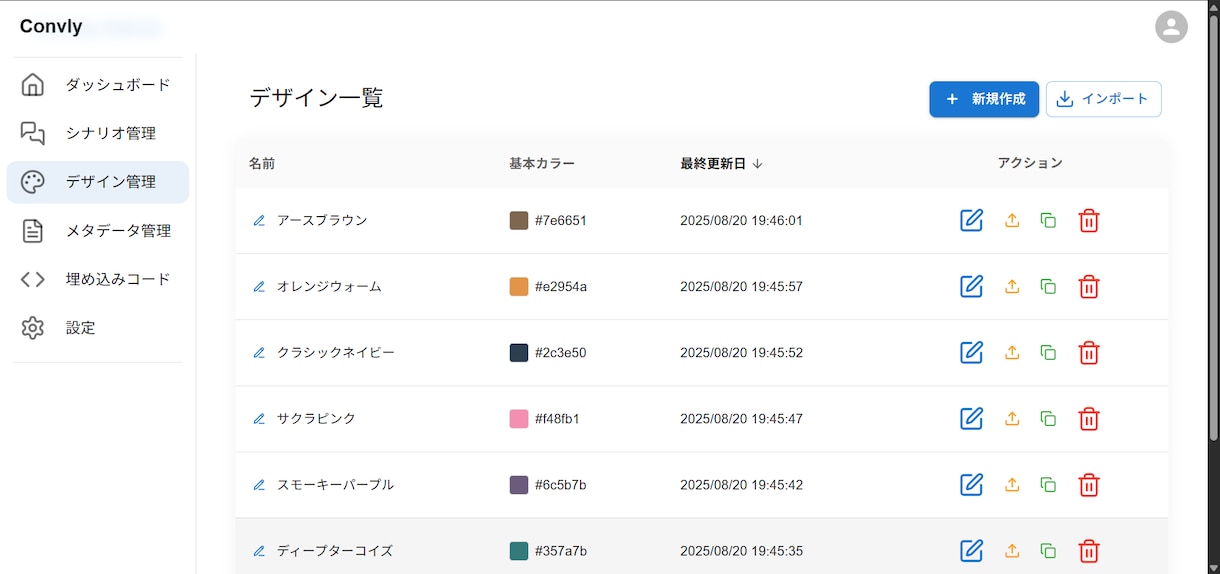
Task: Rename スモーキーパープル with pencil icon
Action: point(259,484)
